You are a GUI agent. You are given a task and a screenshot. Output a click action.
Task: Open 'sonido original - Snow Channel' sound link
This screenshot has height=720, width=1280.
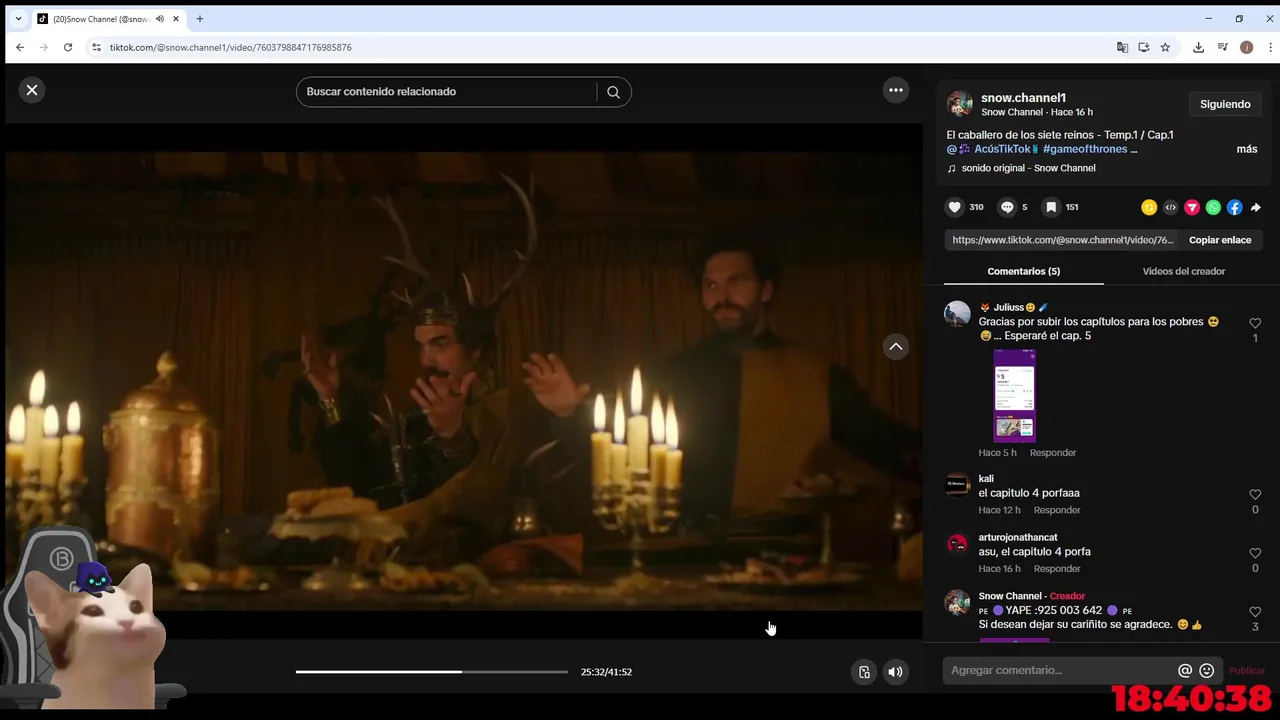[x=1028, y=168]
